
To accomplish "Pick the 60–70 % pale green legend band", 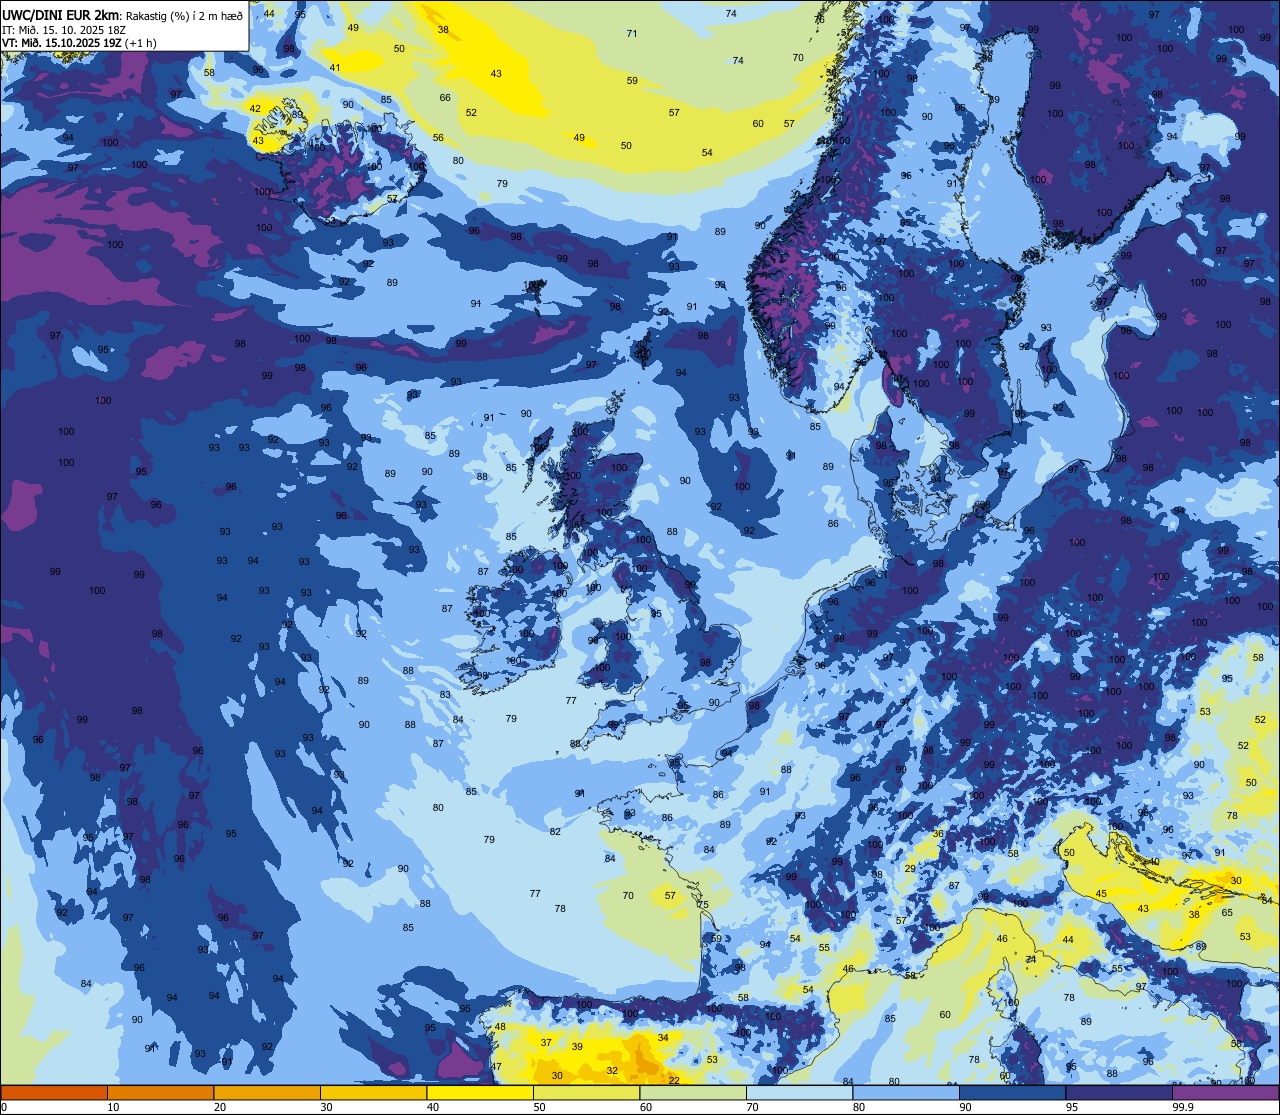I will (693, 1092).
